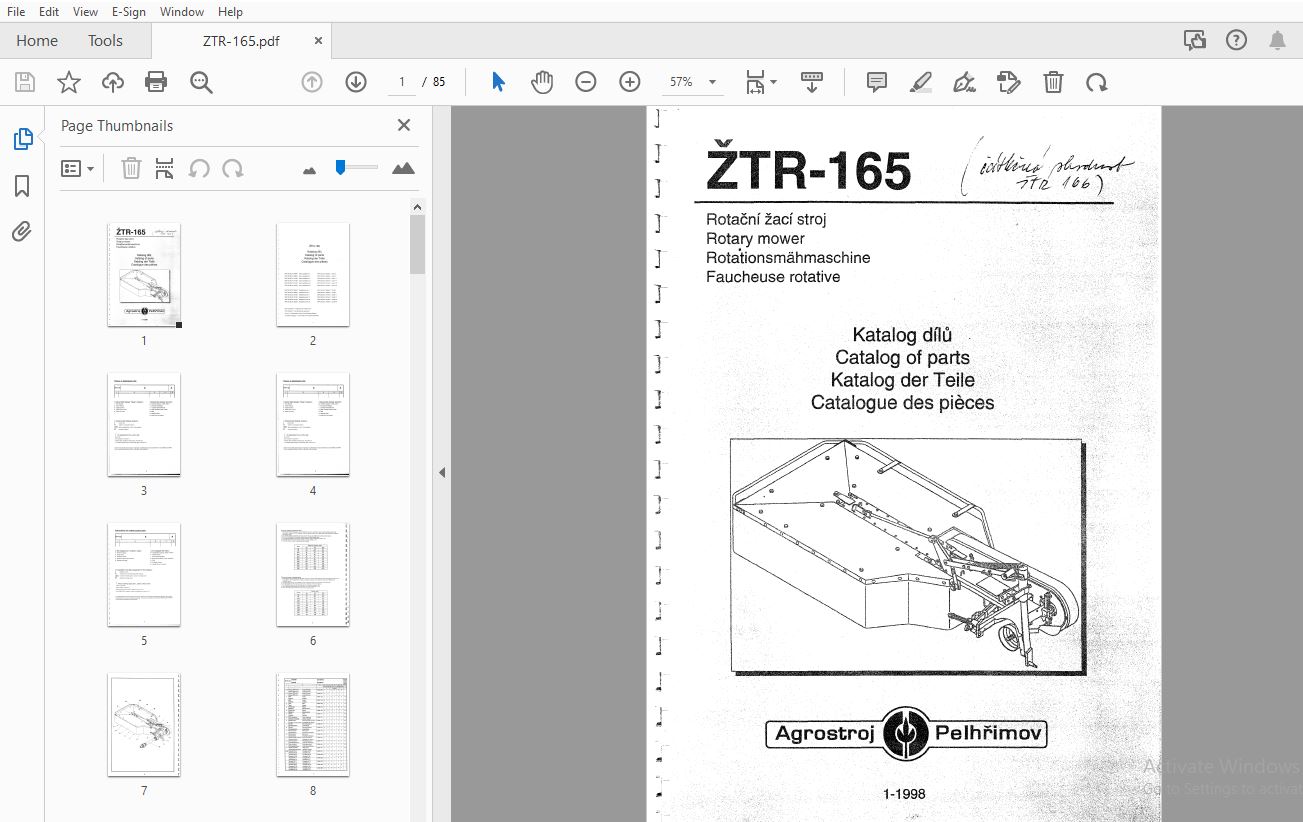Select page 2 thumbnail
This screenshot has width=1303, height=822.
pyautogui.click(x=313, y=275)
